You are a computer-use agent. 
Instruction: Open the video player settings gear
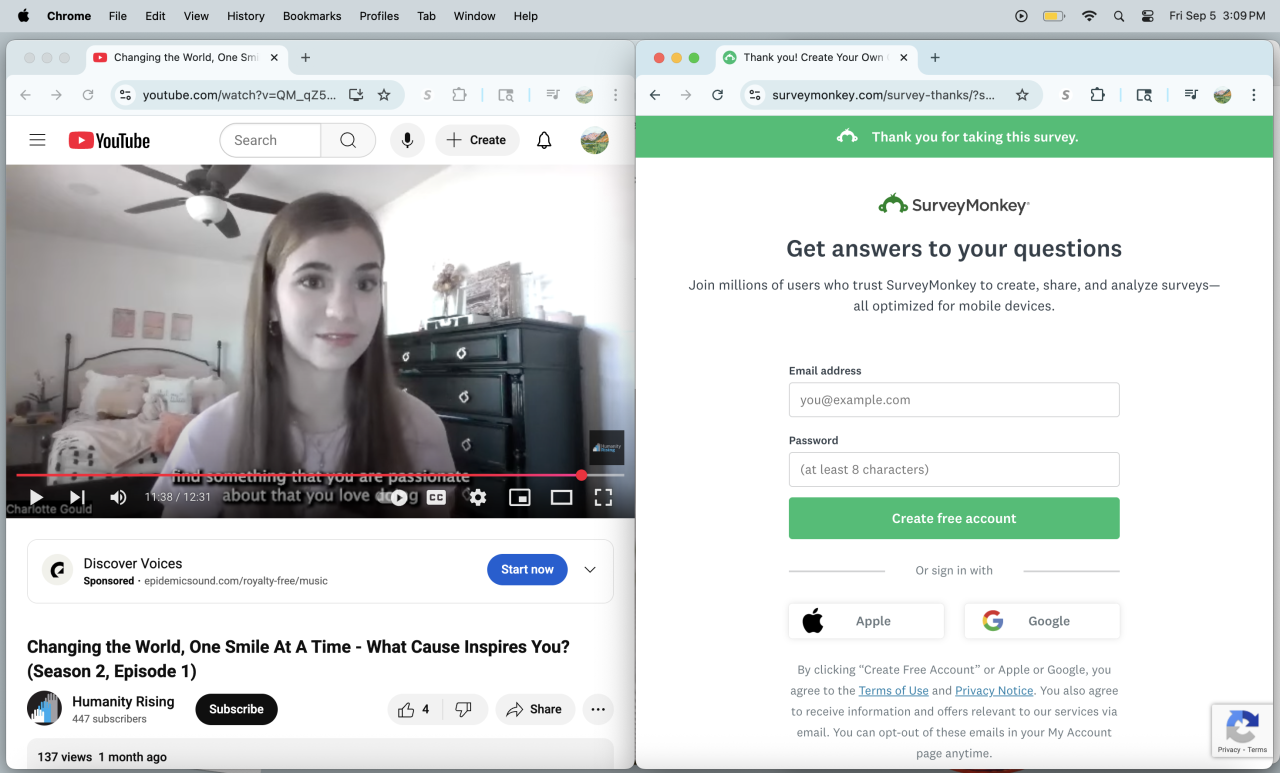tap(478, 497)
